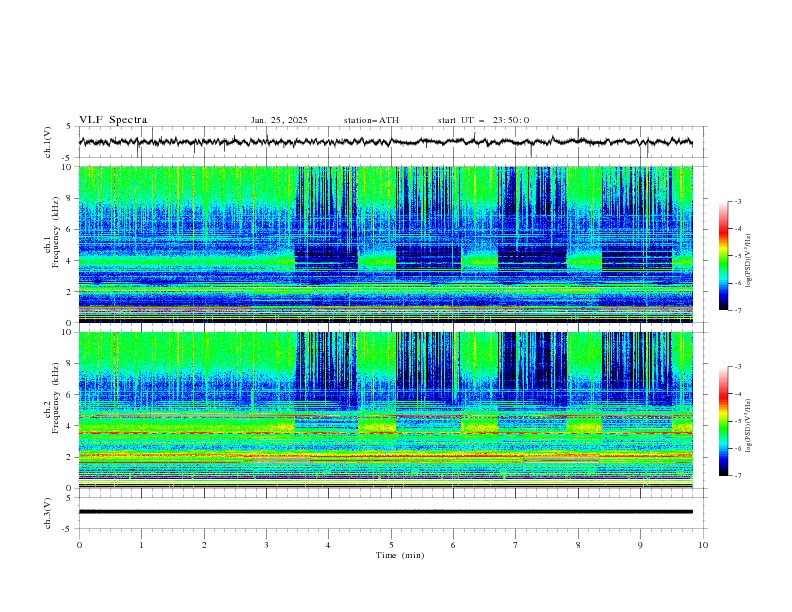Click the ch.2 color bar "log(PSD)(V²/Hz)" label

(749, 427)
